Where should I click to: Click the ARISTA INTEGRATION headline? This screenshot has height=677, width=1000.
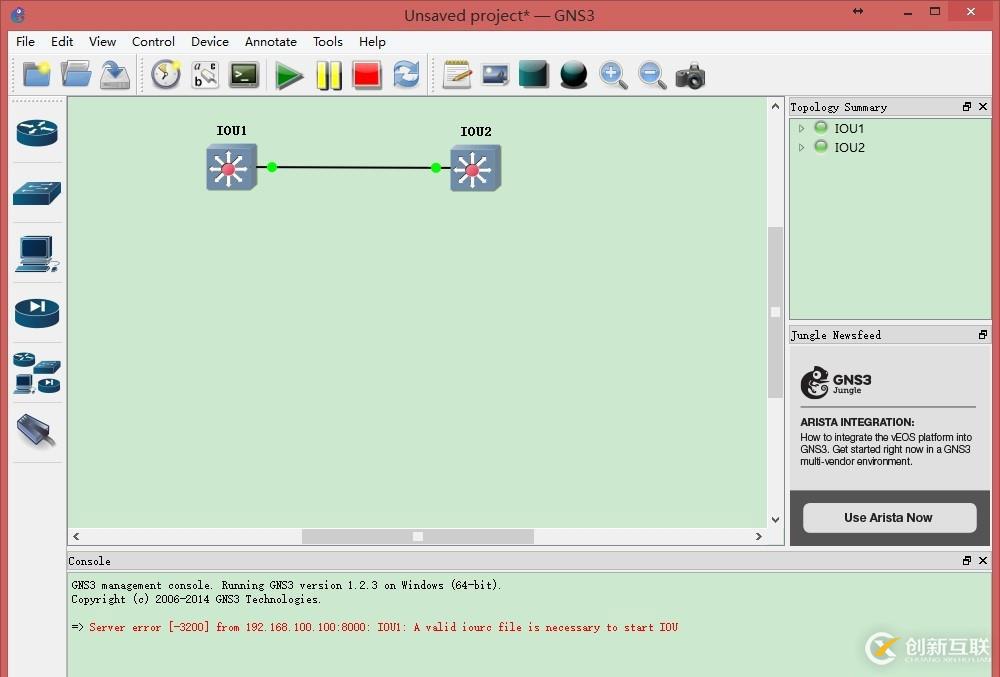point(857,422)
